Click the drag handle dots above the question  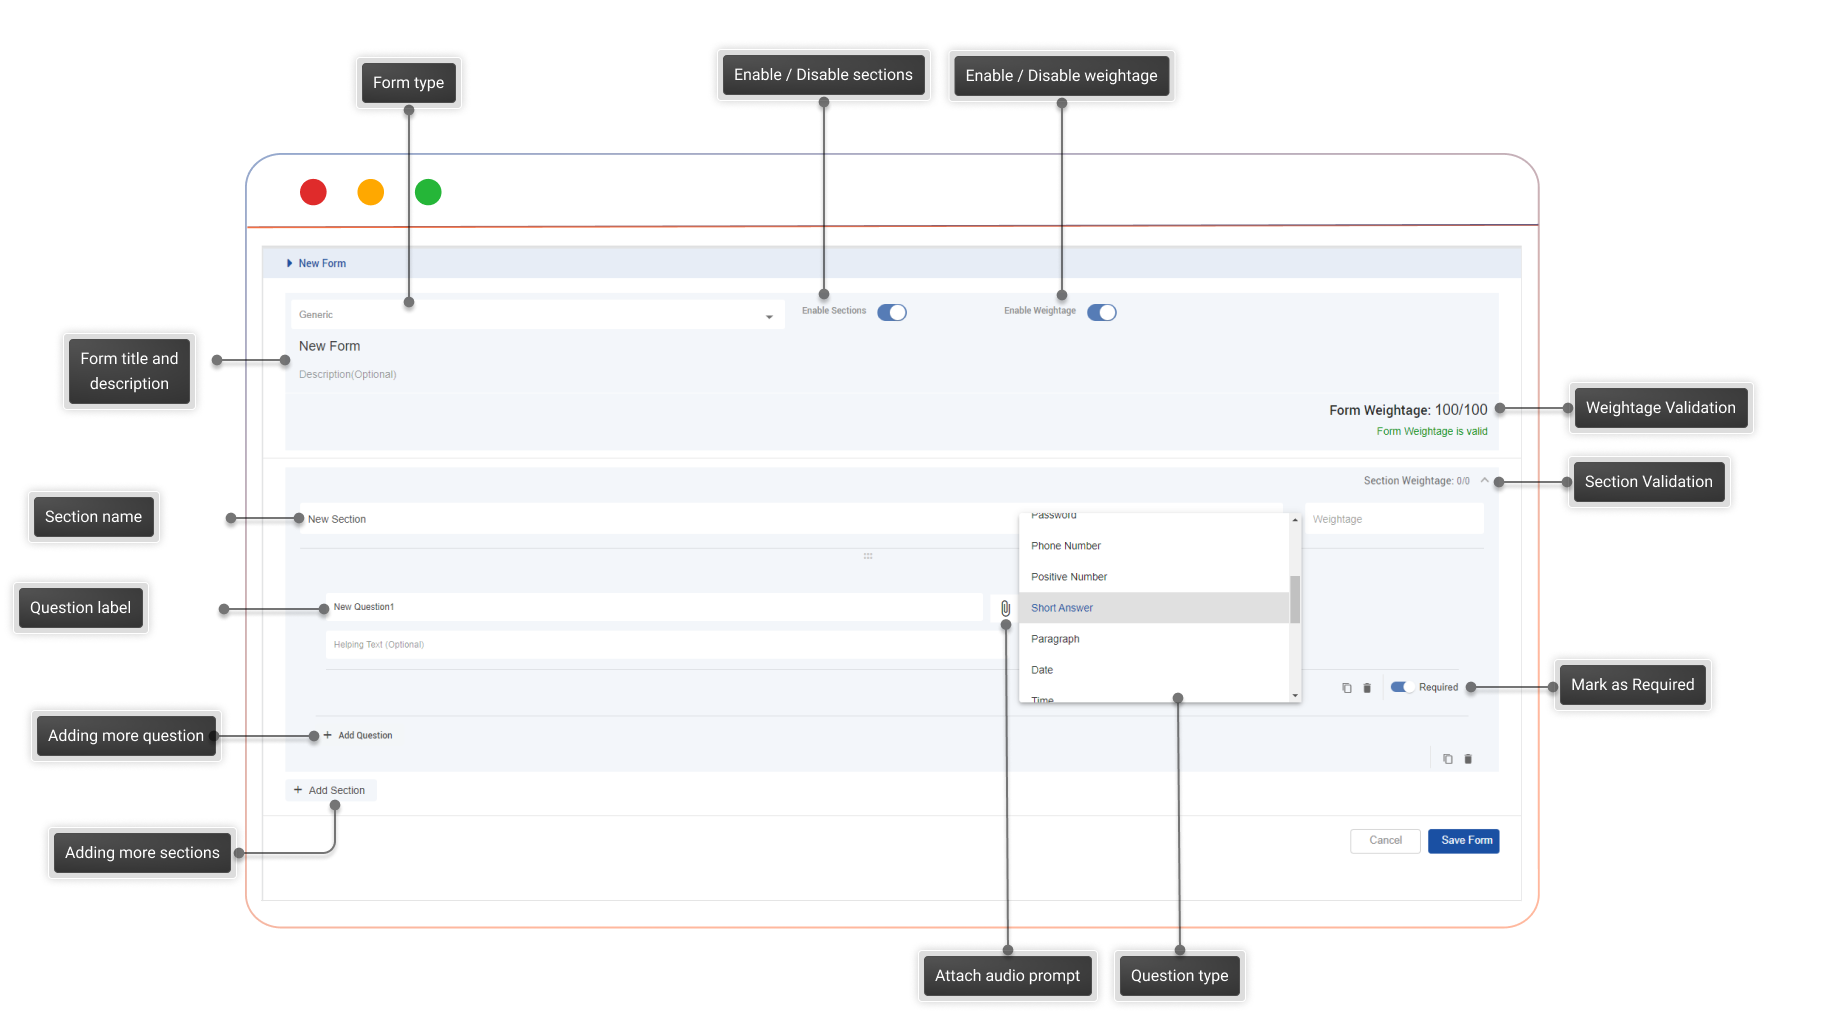tap(868, 556)
